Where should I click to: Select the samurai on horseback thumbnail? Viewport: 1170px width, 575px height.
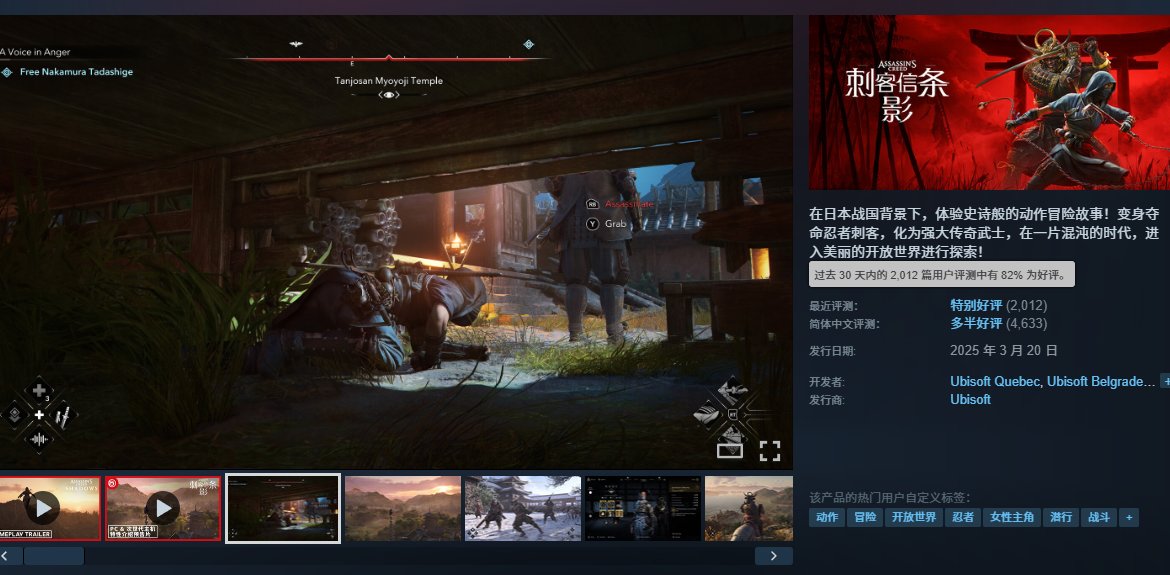[748, 509]
